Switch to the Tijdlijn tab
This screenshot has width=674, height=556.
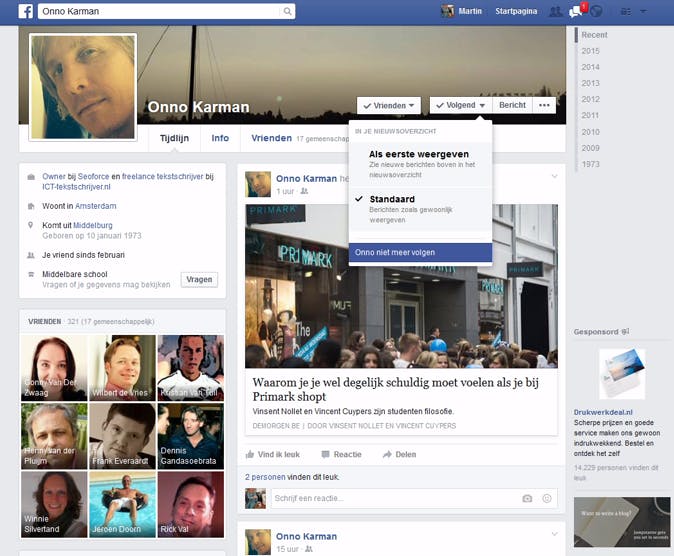(x=175, y=138)
